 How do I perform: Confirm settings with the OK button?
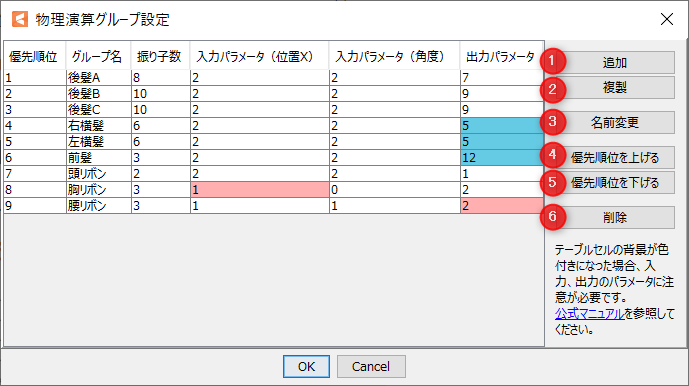pos(306,366)
